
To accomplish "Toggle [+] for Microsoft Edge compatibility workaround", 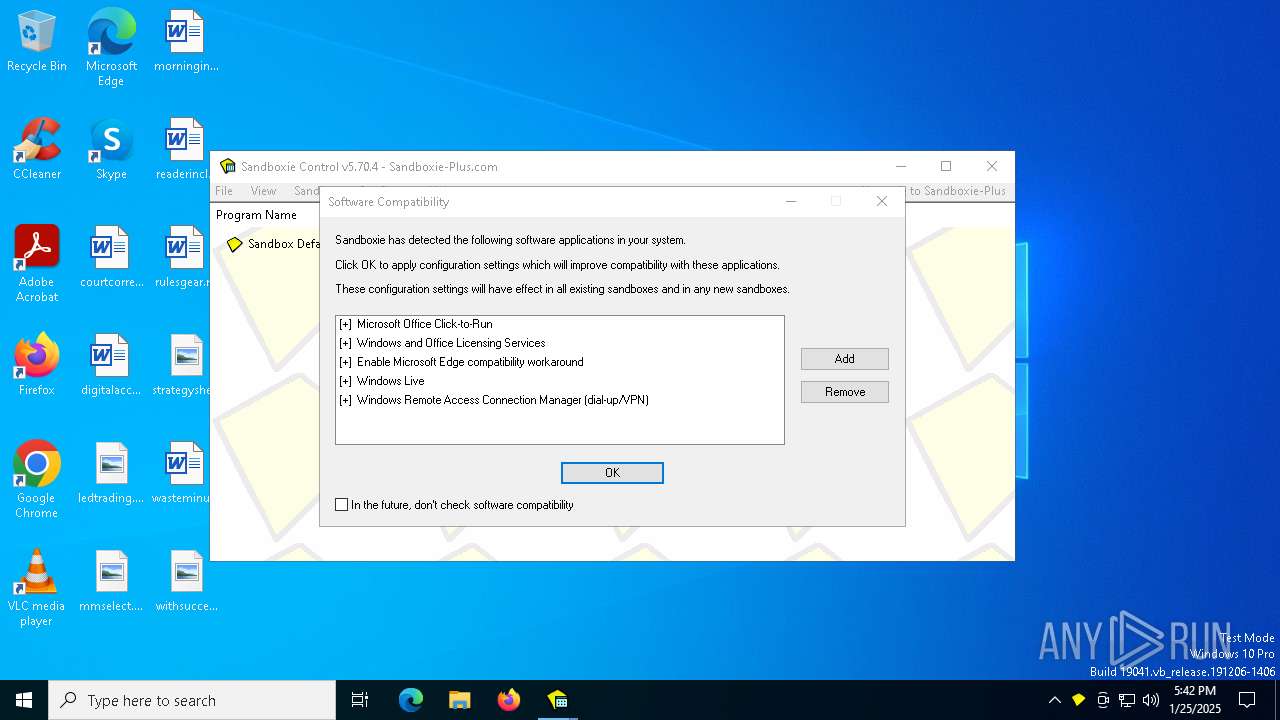I will click(345, 362).
